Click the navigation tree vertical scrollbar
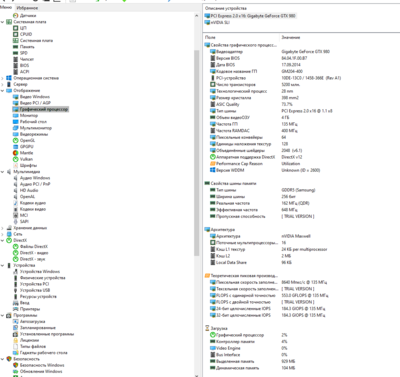 coord(197,153)
